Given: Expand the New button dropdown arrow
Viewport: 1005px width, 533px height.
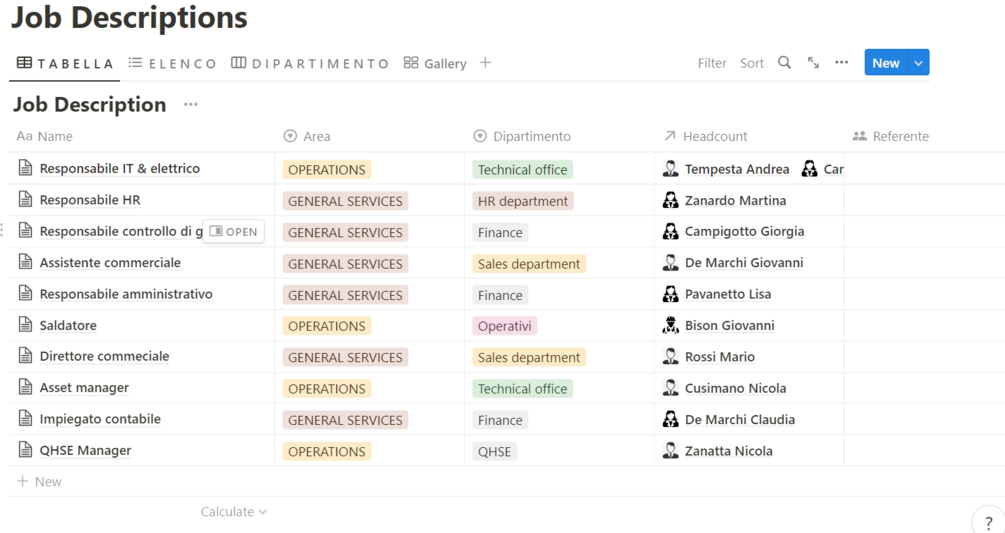Looking at the screenshot, I should tap(918, 63).
